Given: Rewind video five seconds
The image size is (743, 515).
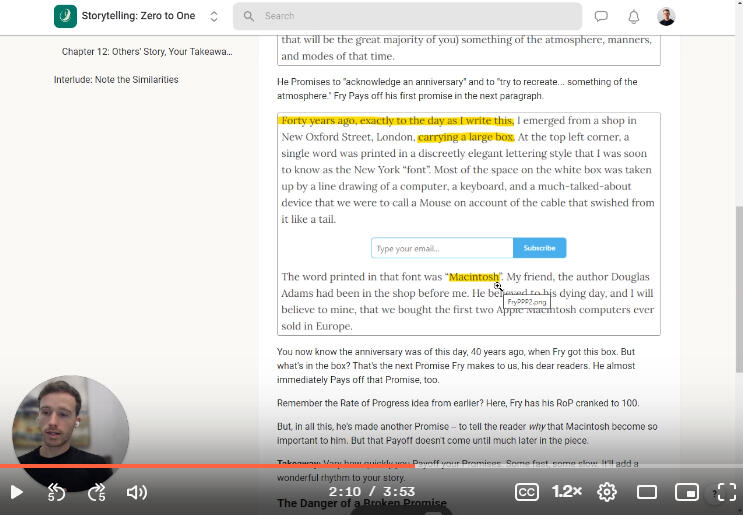Looking at the screenshot, I should tap(56, 492).
